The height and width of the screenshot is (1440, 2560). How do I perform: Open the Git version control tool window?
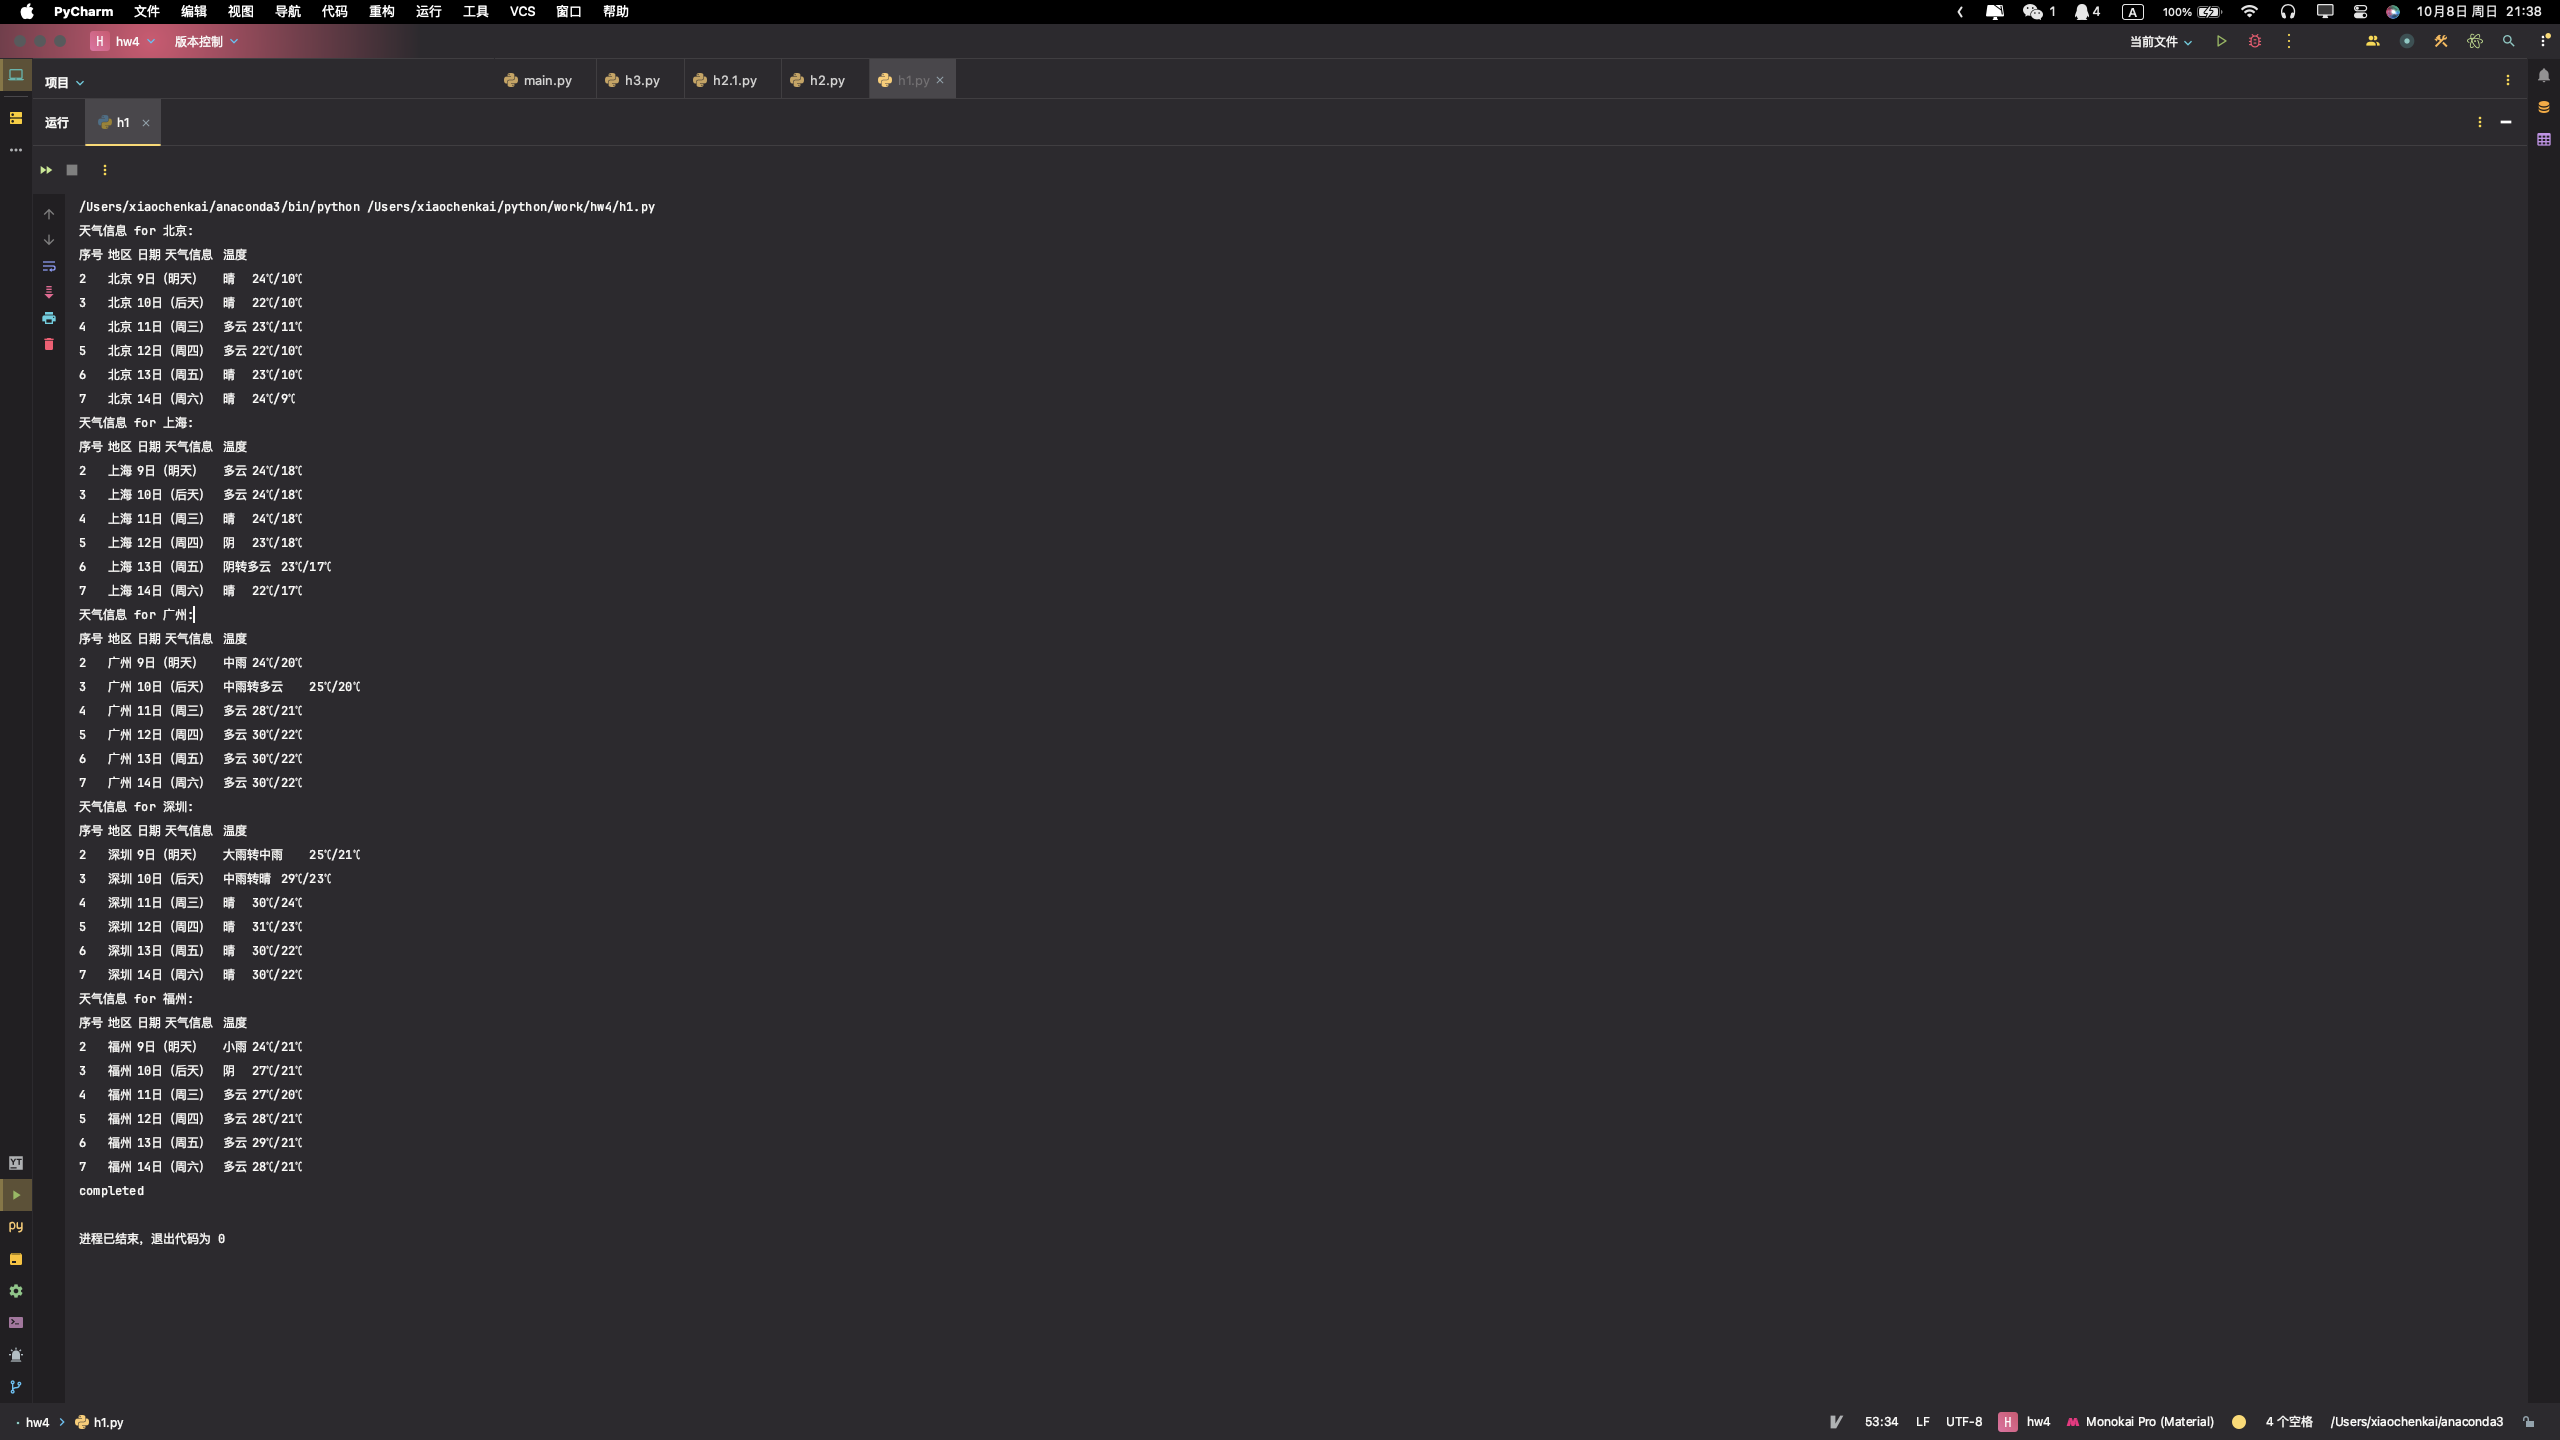16,1387
